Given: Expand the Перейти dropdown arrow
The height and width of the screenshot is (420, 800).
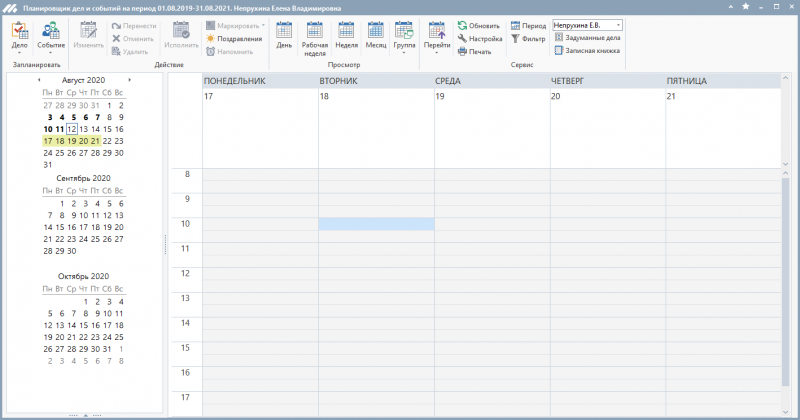Looking at the screenshot, I should (x=437, y=53).
